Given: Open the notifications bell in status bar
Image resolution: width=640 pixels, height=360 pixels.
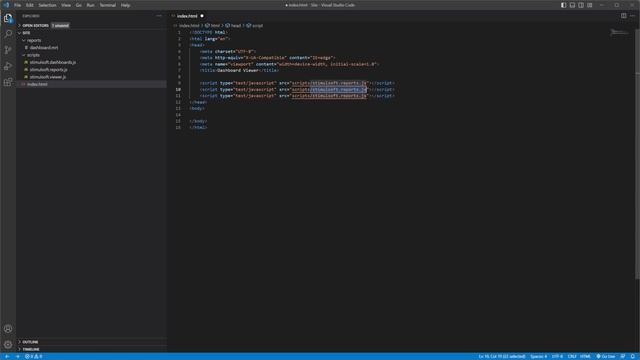Looking at the screenshot, I should tap(633, 356).
